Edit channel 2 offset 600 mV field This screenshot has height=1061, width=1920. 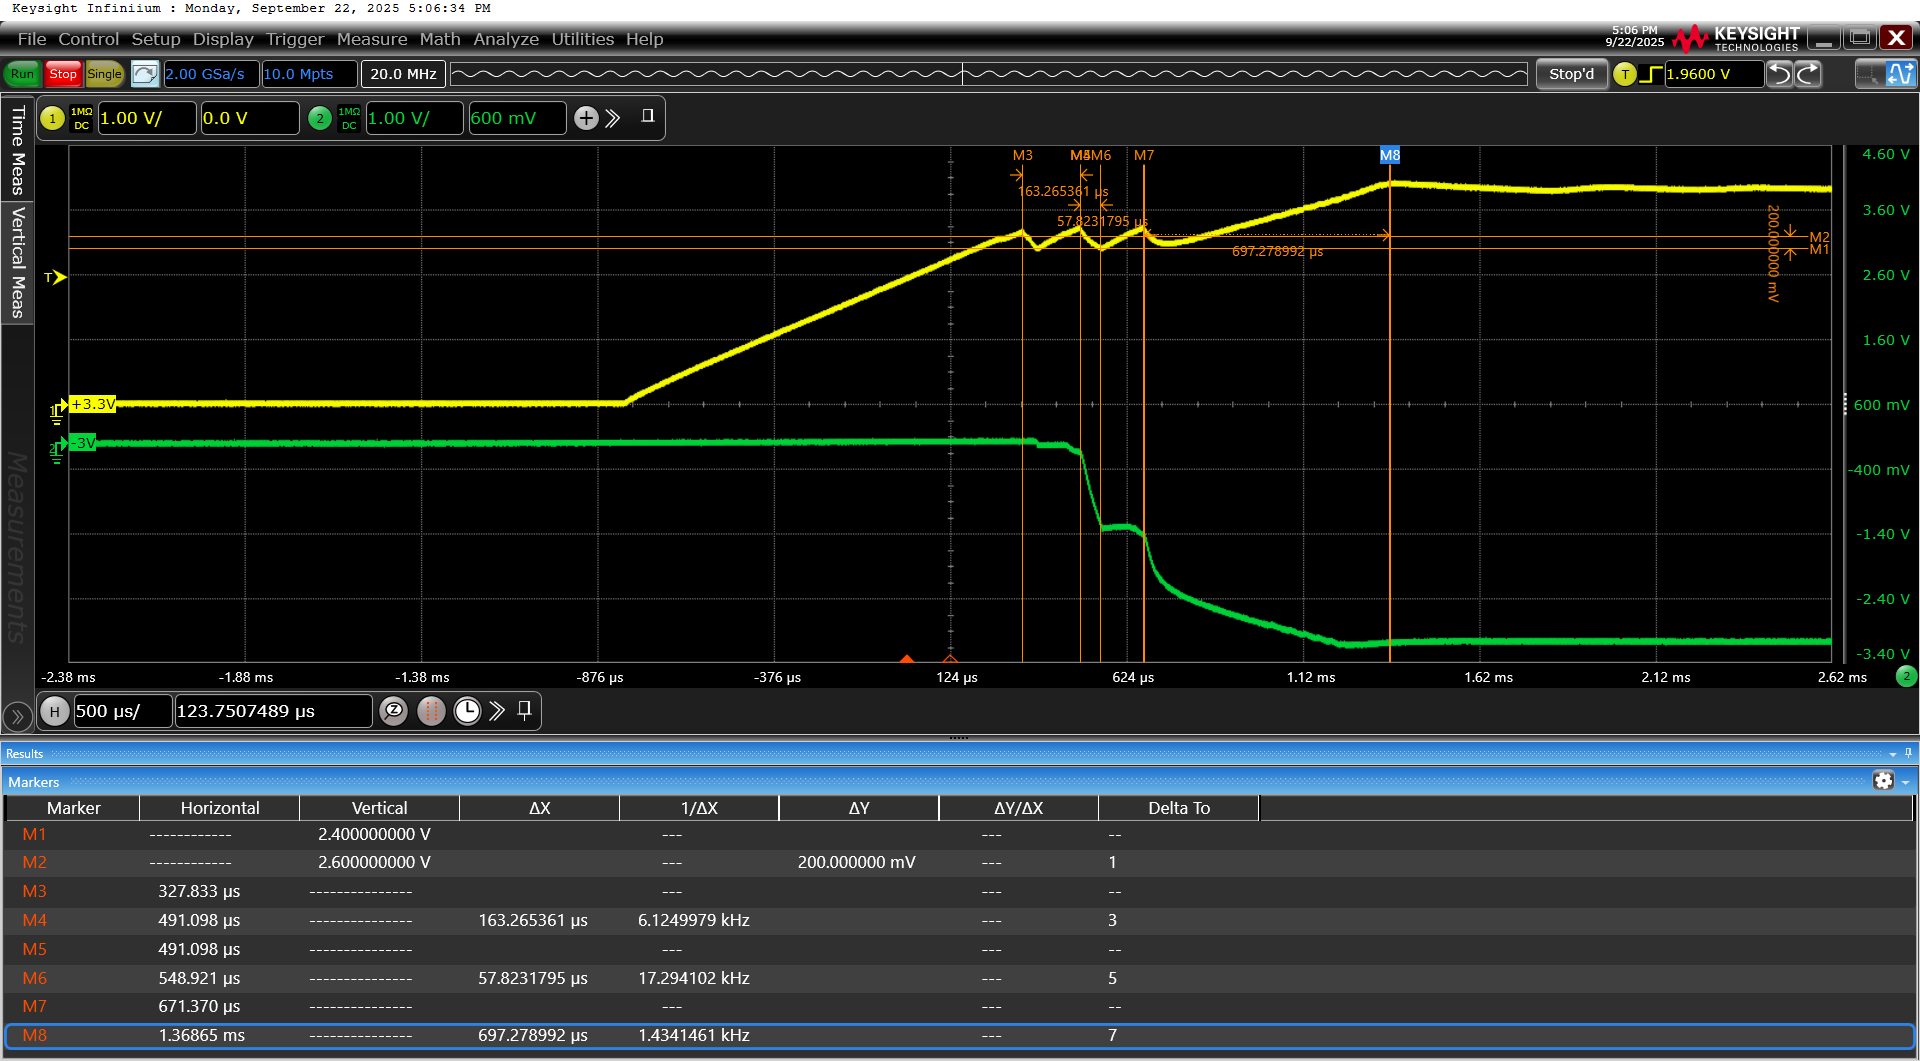[517, 118]
